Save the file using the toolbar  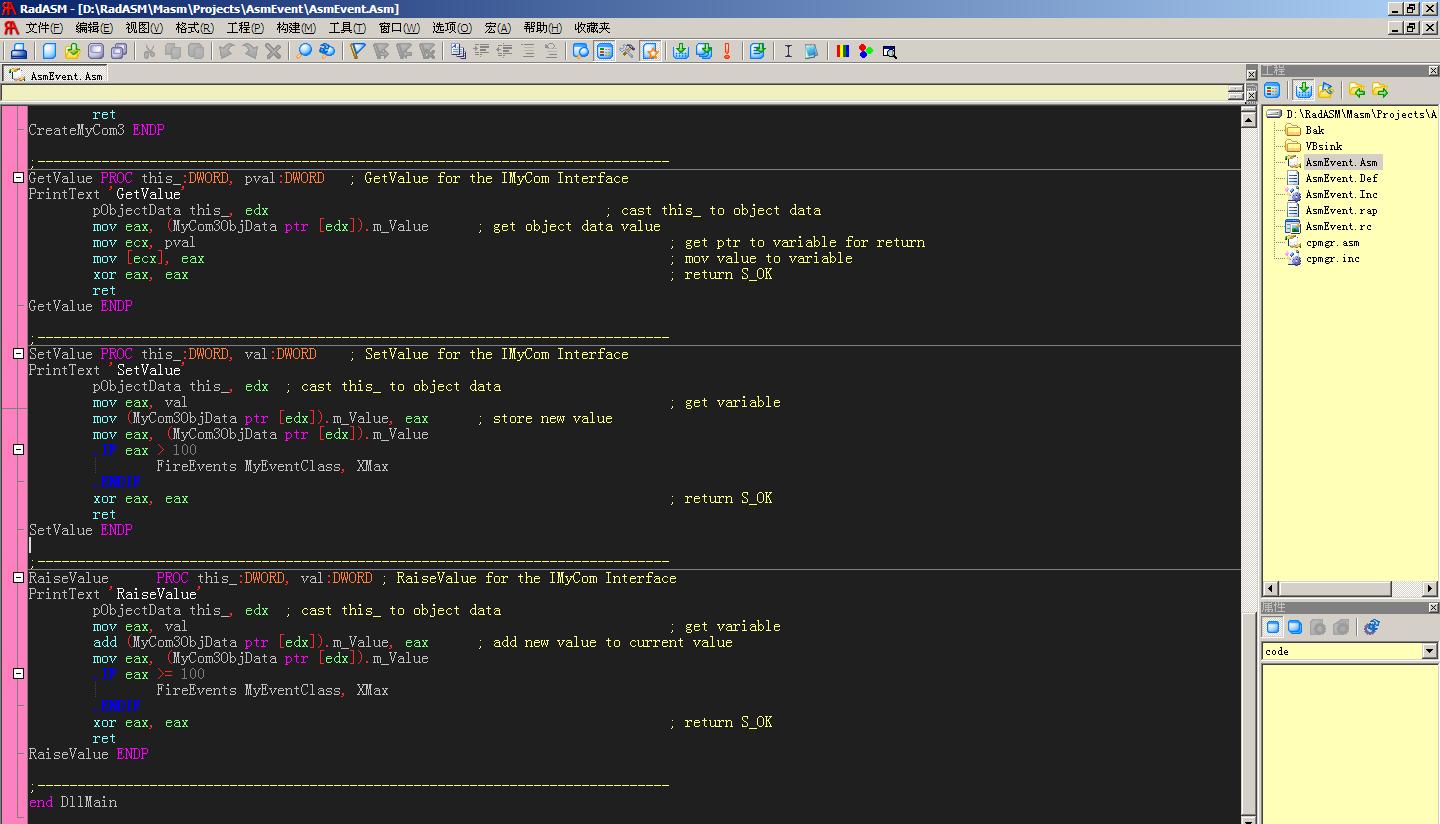pos(96,51)
